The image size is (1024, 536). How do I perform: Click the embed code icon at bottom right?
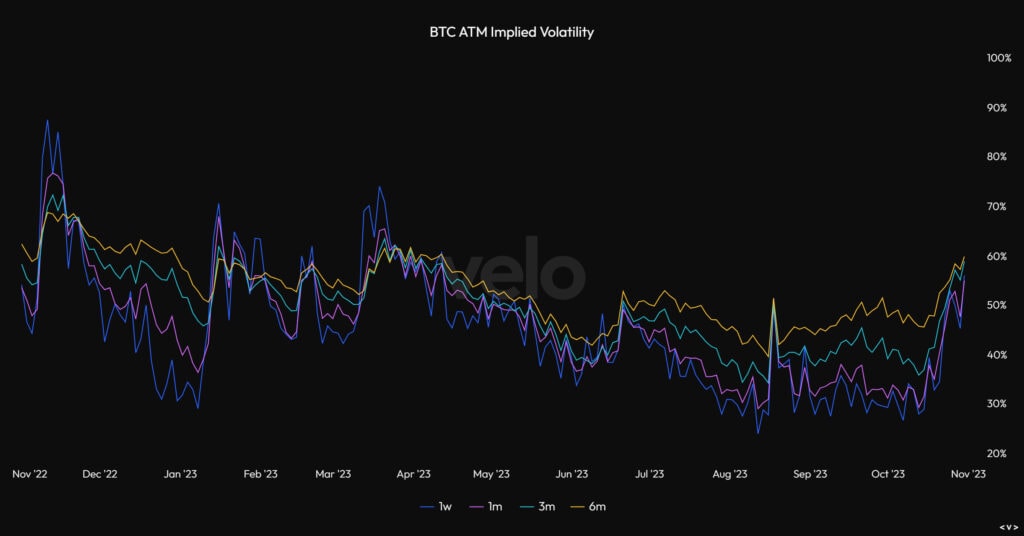(x=1008, y=528)
